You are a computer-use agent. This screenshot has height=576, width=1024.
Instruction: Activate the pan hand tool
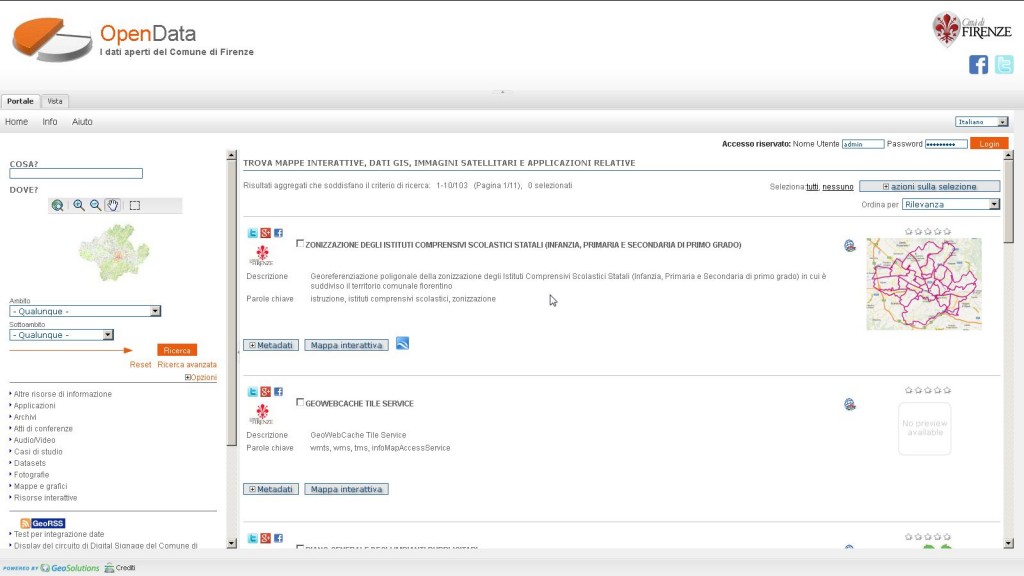[113, 205]
